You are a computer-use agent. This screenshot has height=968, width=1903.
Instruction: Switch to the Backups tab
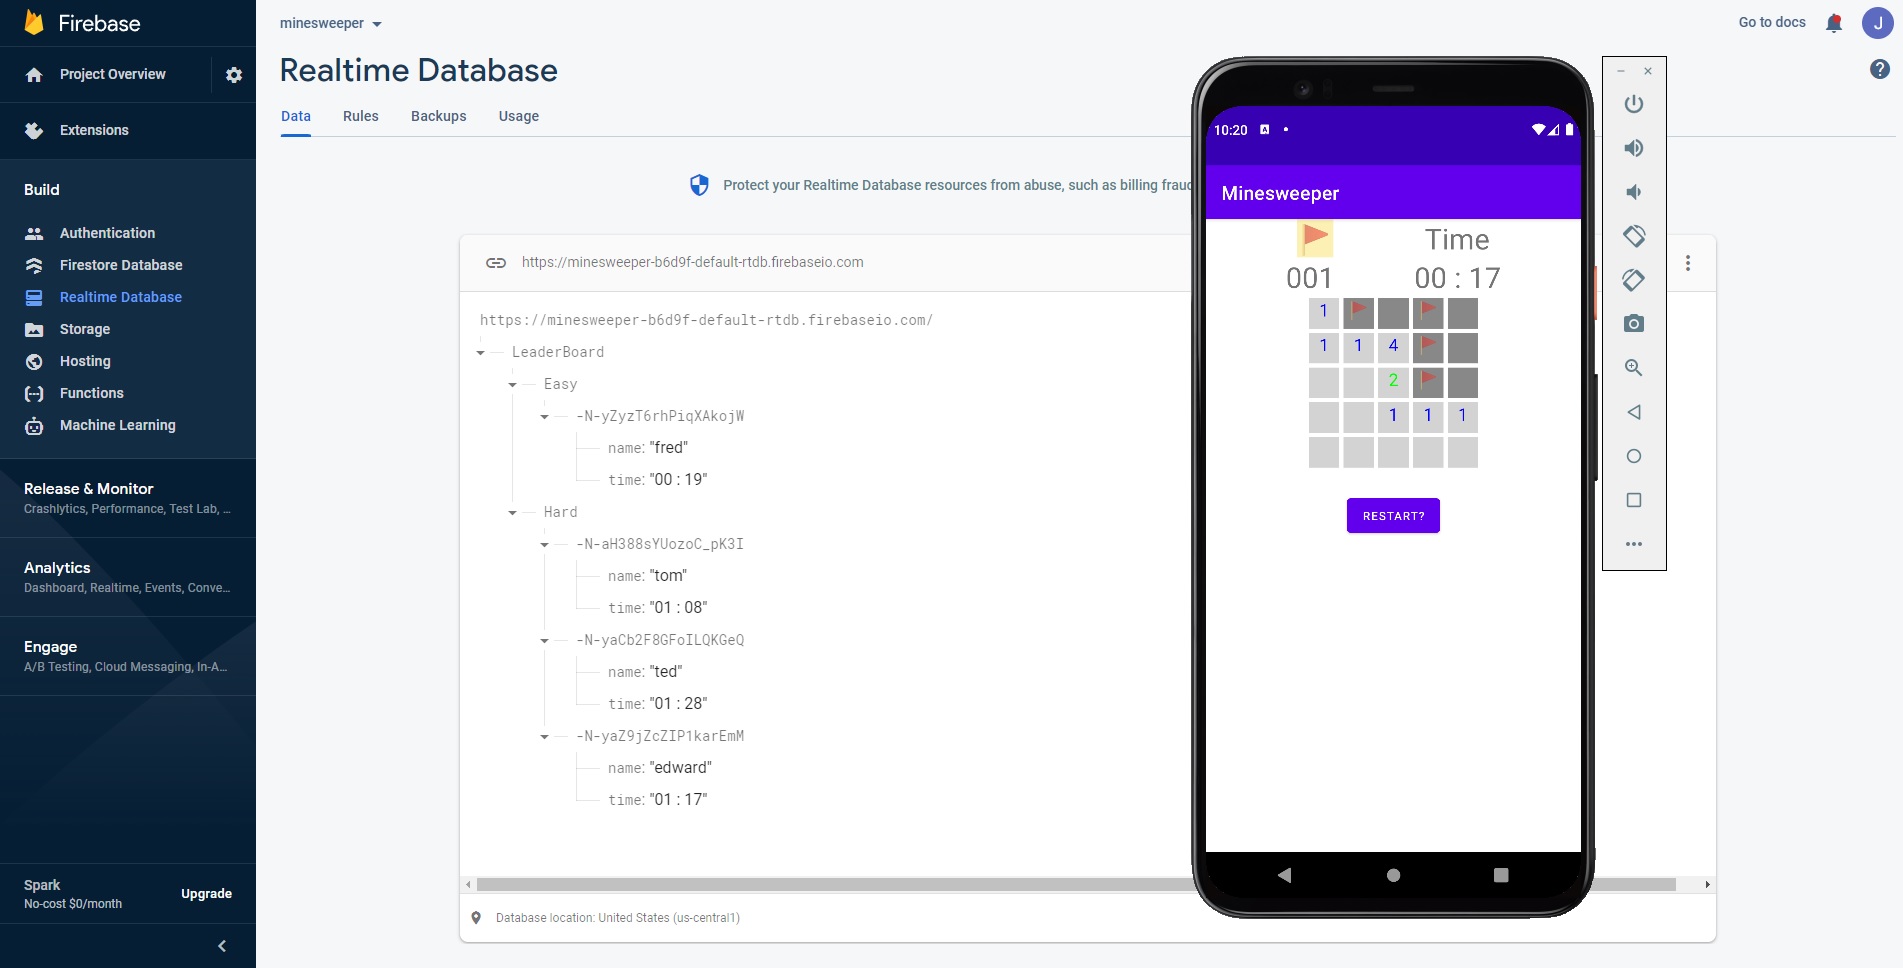tap(439, 116)
